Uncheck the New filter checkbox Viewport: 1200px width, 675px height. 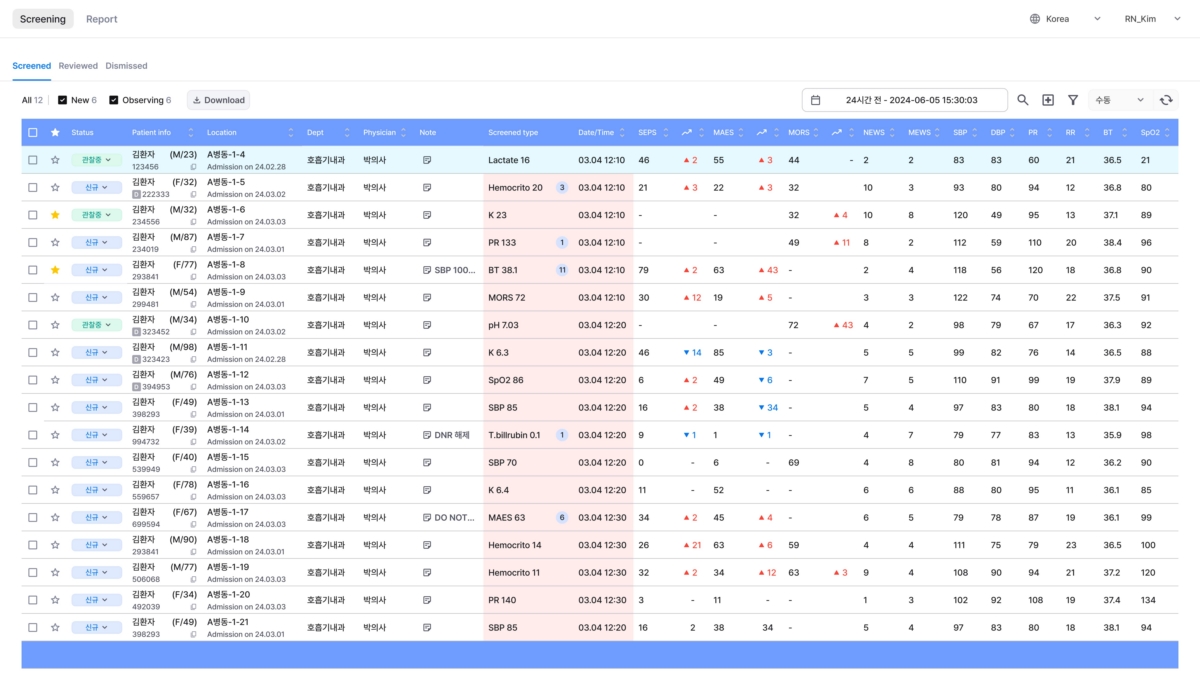[63, 100]
